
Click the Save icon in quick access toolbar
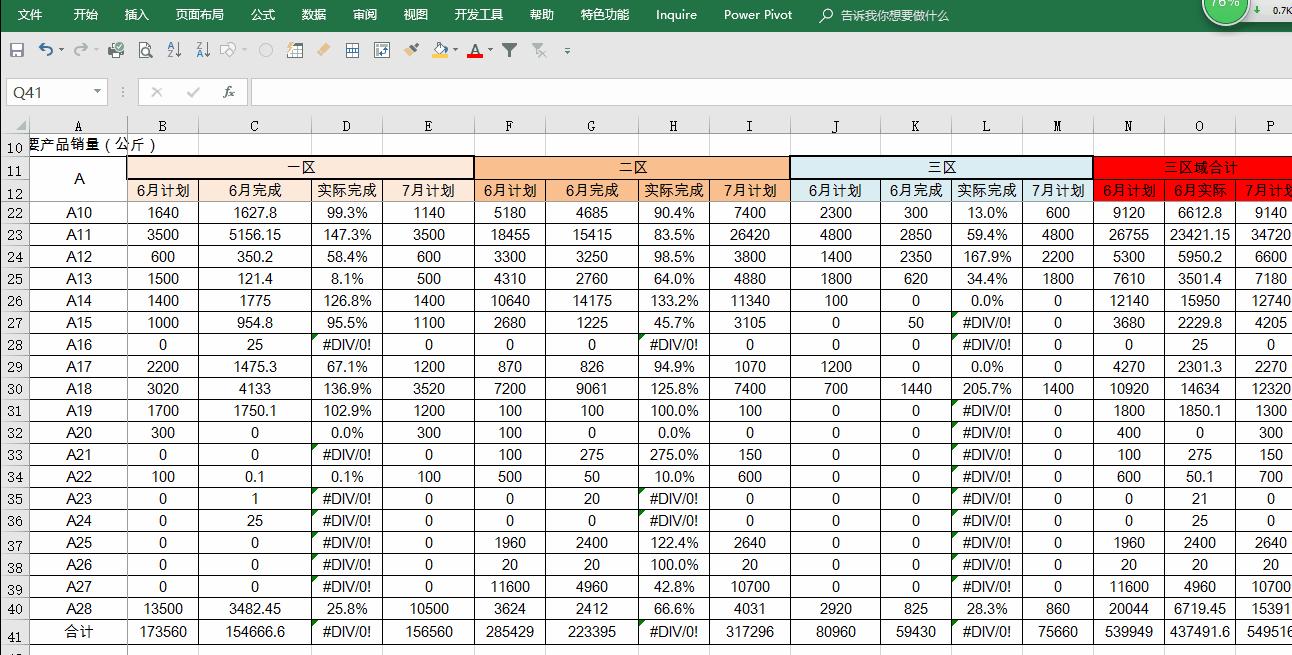tap(17, 50)
